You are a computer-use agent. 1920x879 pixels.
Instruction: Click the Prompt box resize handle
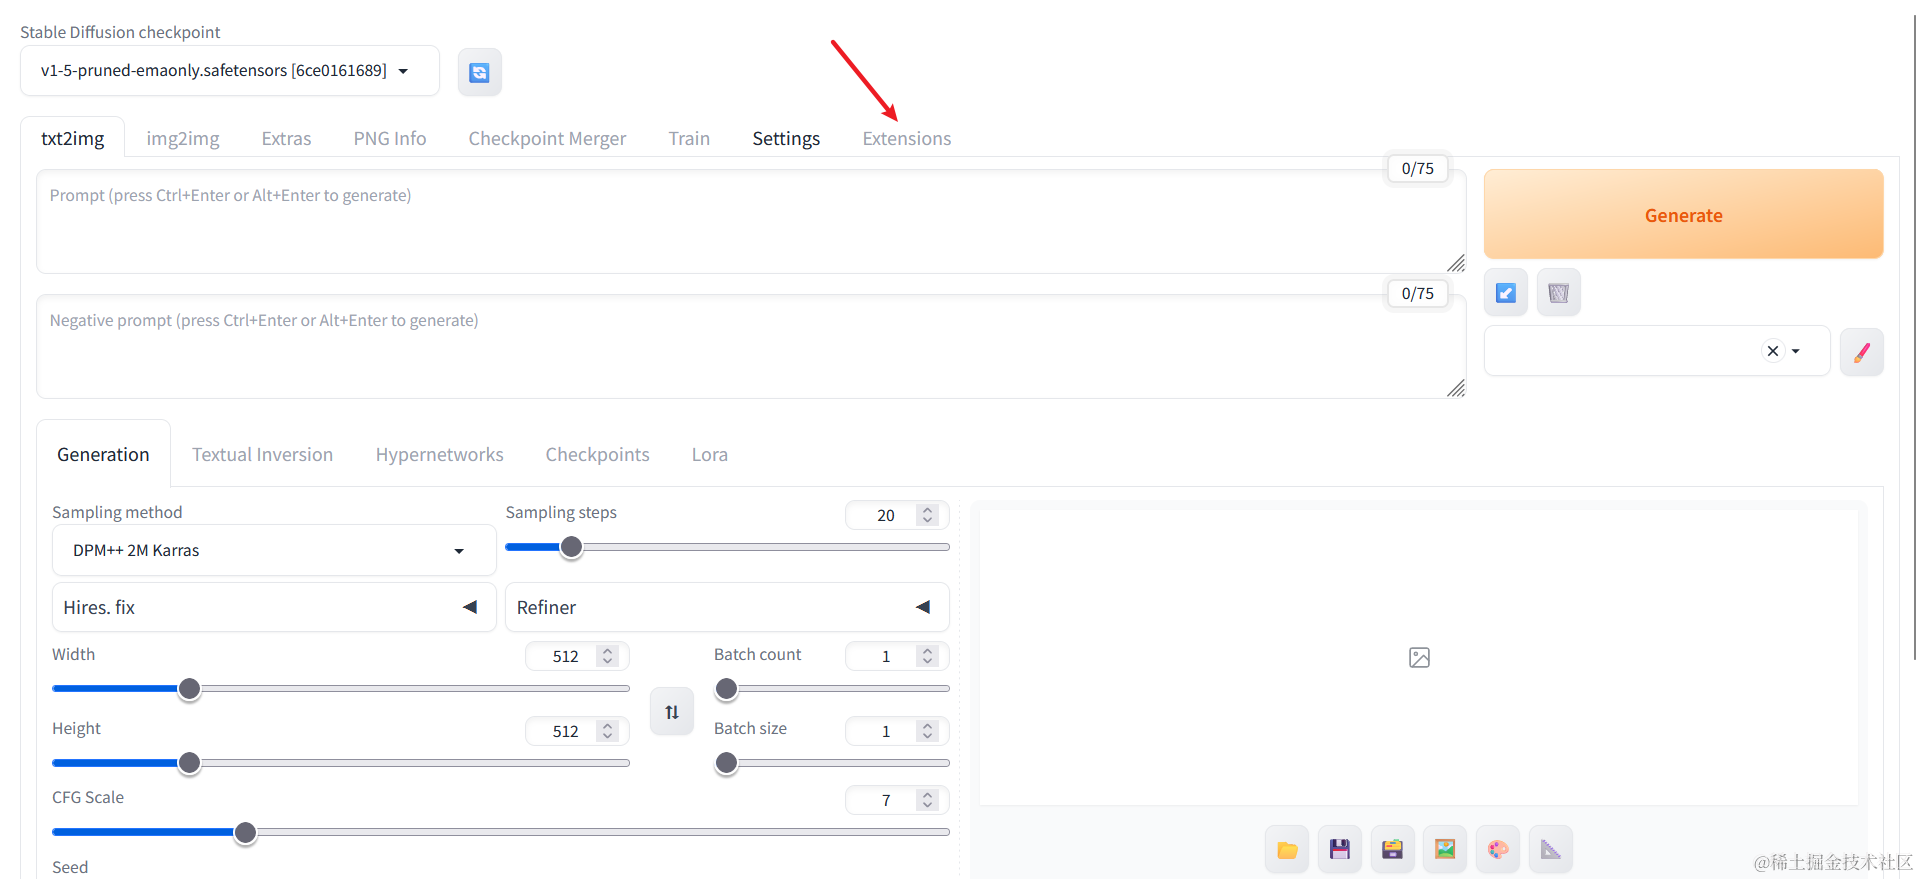click(1456, 263)
